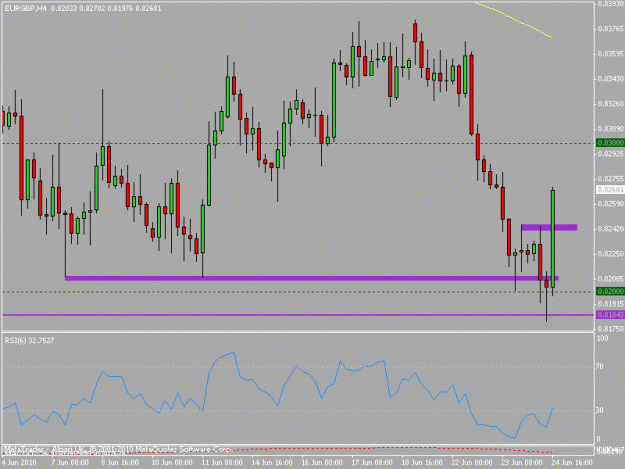
Task: Click the 23 Jun 08:00 time label
Action: (x=522, y=463)
